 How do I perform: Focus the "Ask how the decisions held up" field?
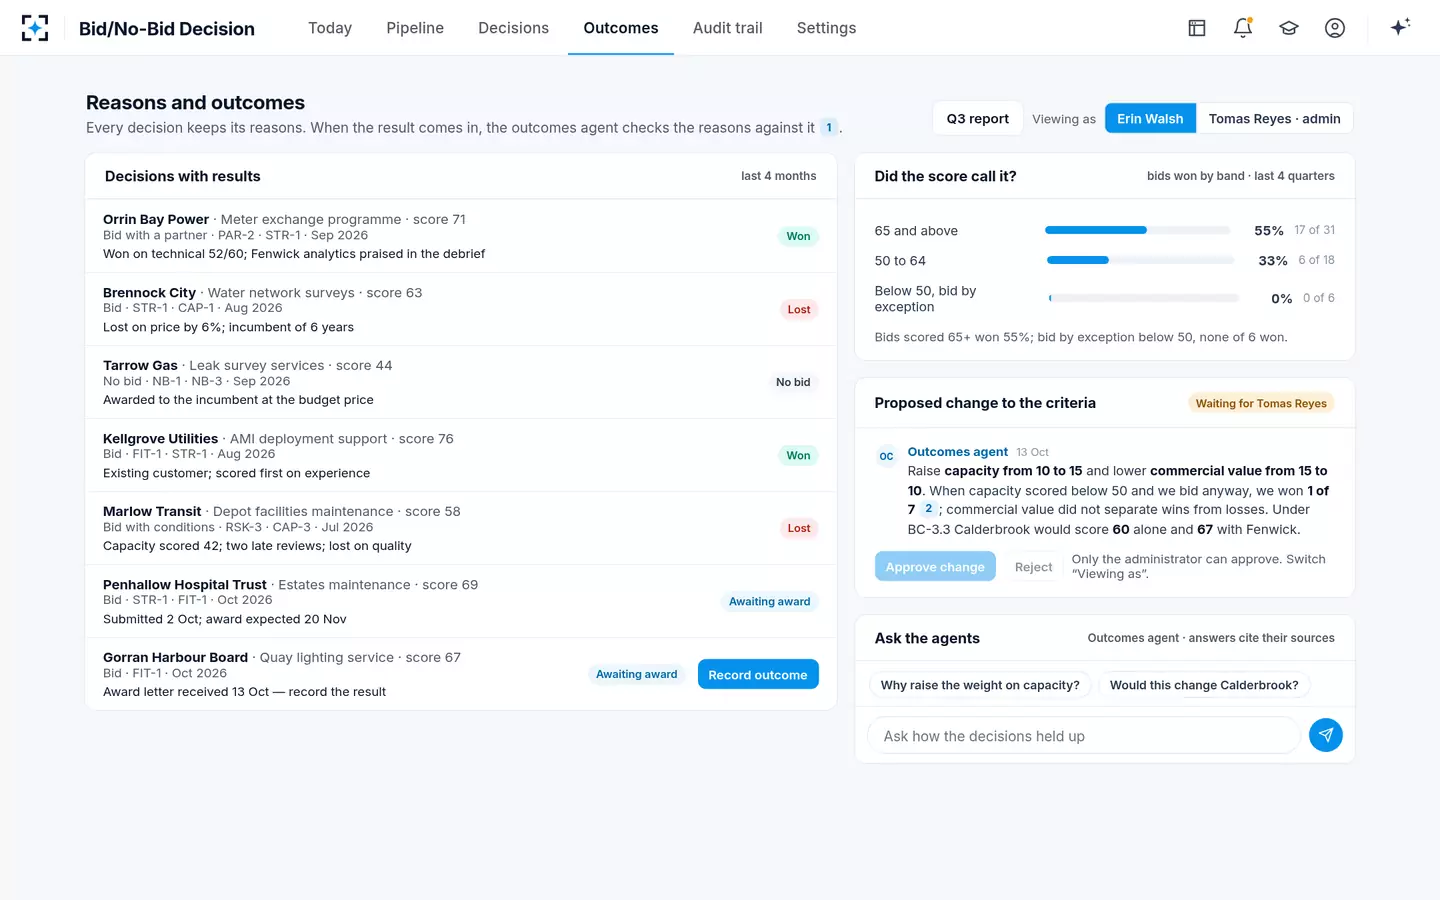(x=1083, y=736)
